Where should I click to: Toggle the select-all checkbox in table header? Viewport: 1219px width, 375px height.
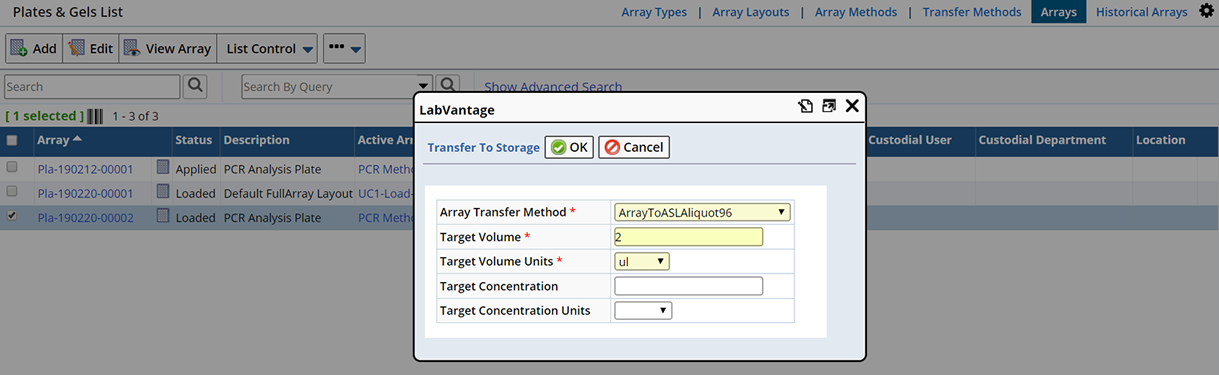point(12,141)
